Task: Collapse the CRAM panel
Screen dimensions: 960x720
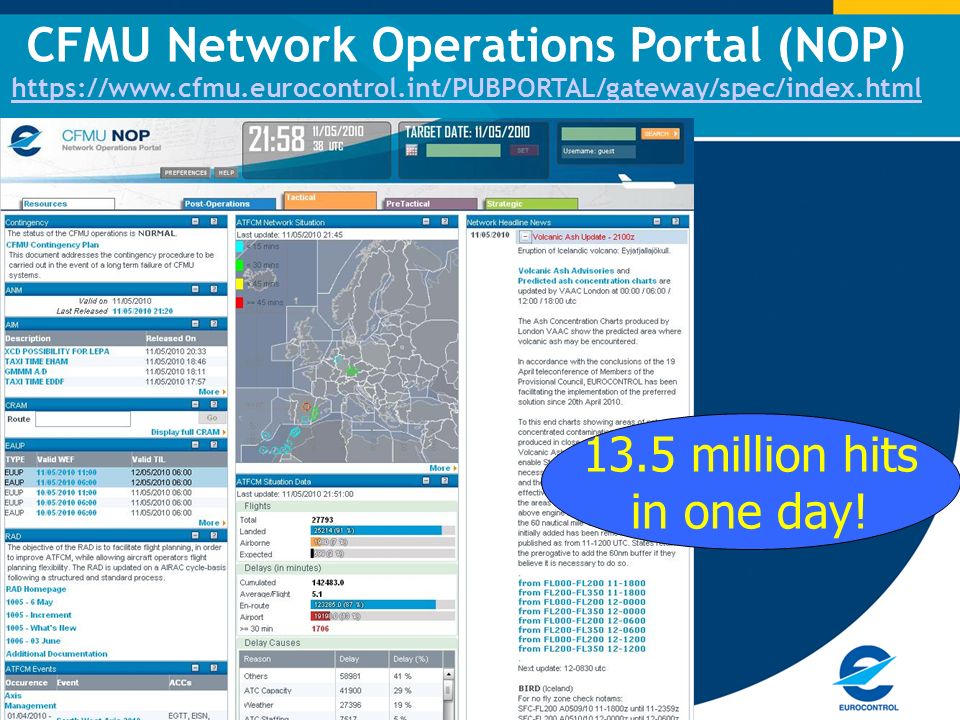Action: pyautogui.click(x=195, y=405)
